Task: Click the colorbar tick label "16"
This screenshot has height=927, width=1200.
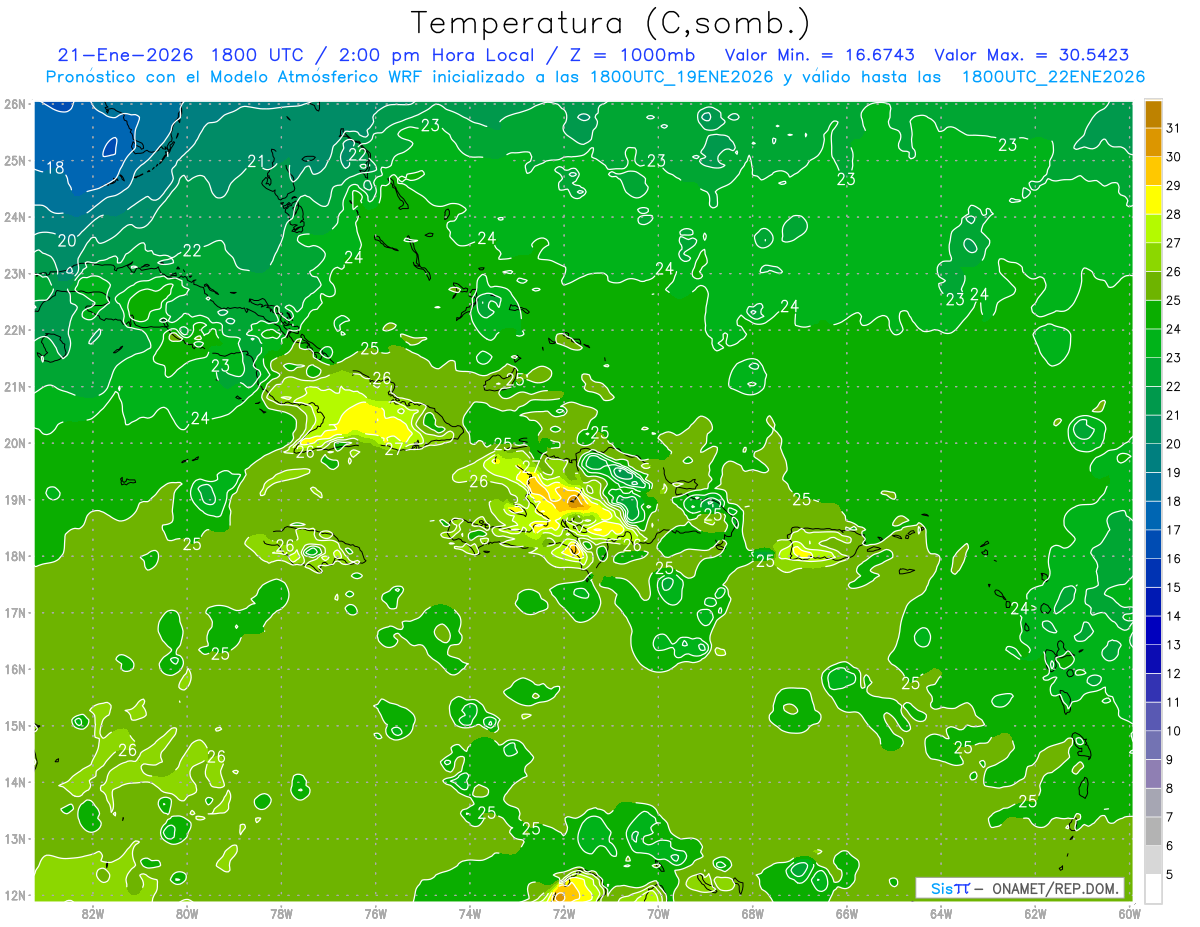Action: pos(1173,559)
